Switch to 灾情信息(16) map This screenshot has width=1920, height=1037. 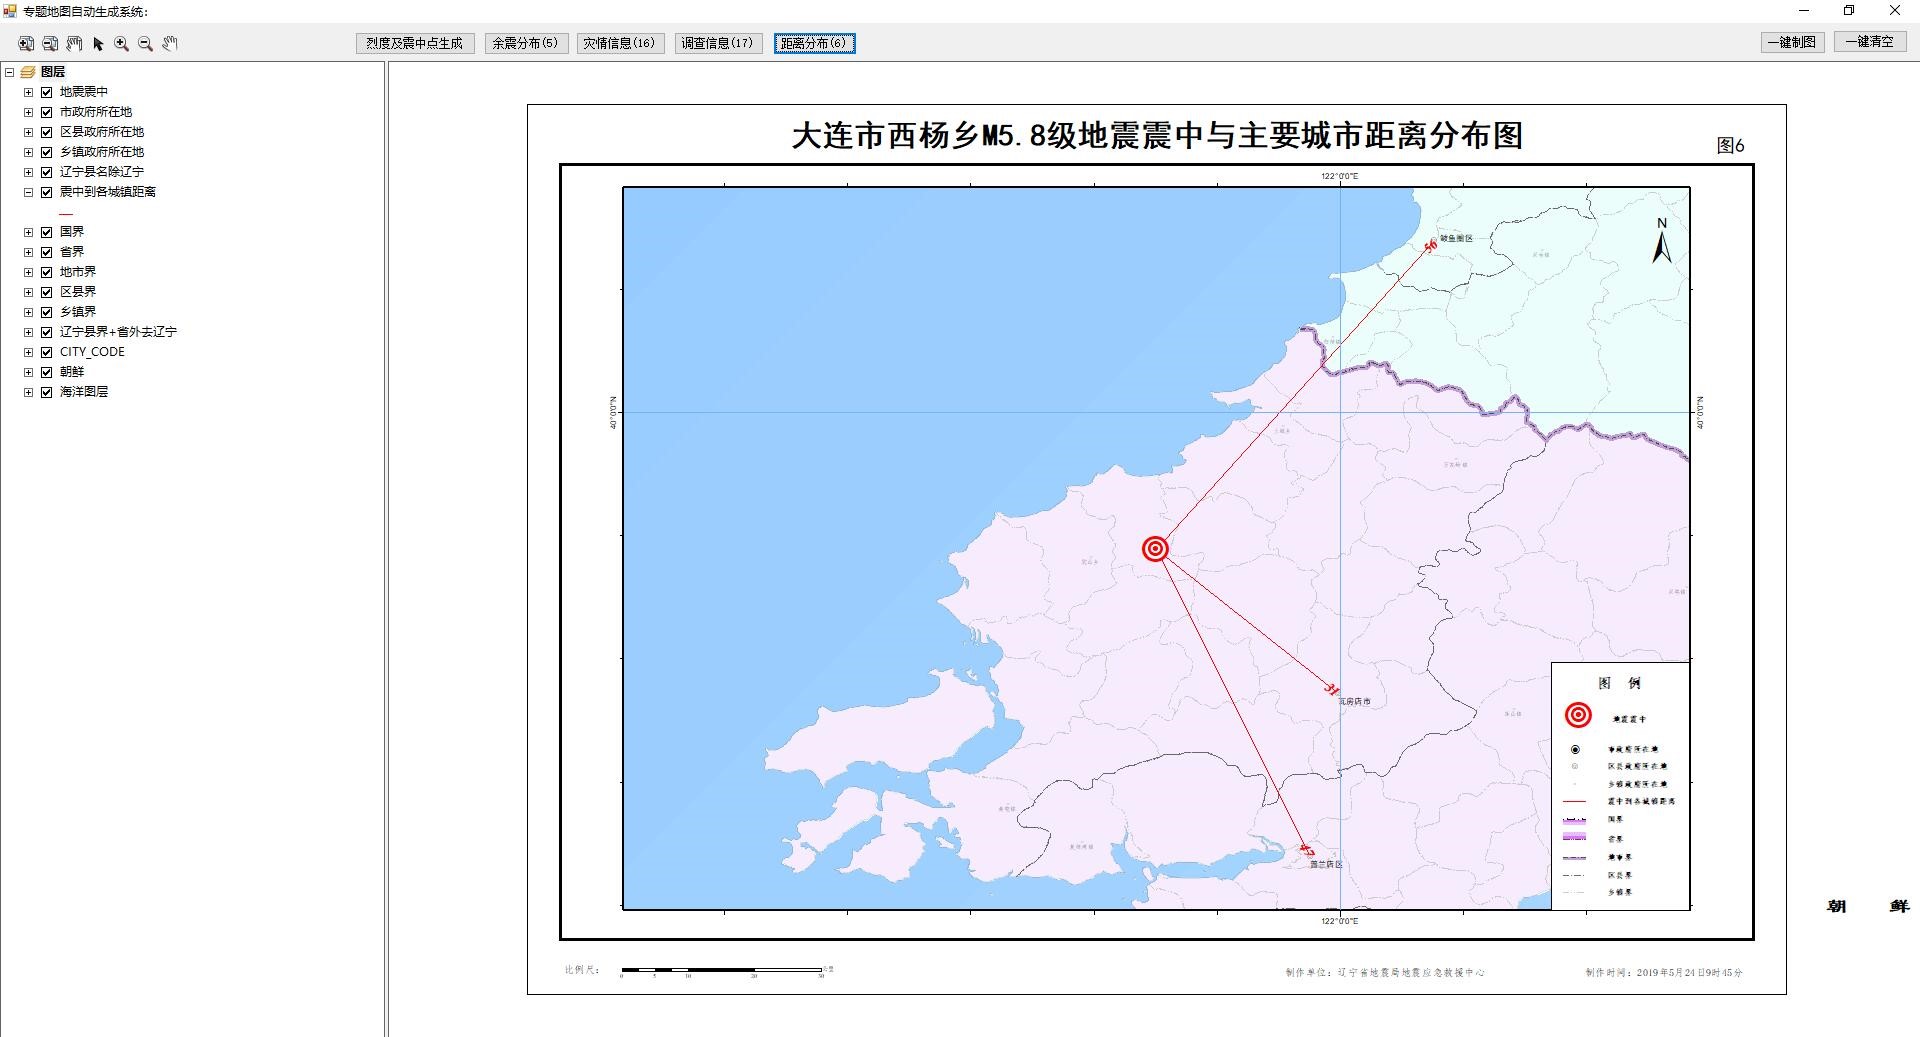(x=620, y=43)
